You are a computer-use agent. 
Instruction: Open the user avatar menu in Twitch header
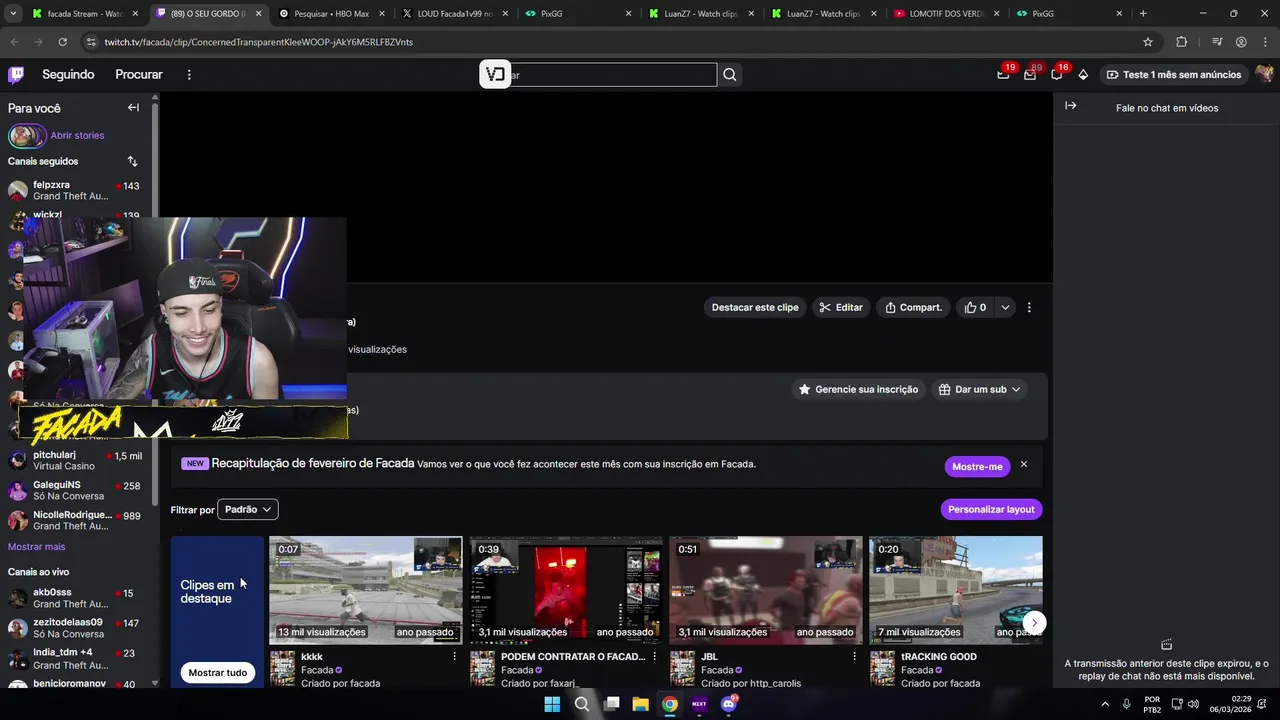1264,75
